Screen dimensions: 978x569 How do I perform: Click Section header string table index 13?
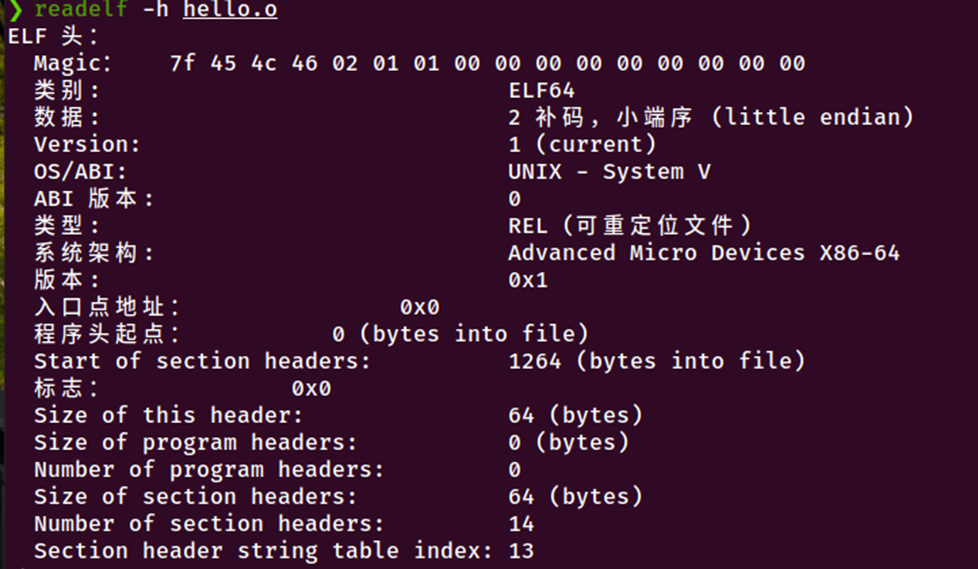click(521, 551)
